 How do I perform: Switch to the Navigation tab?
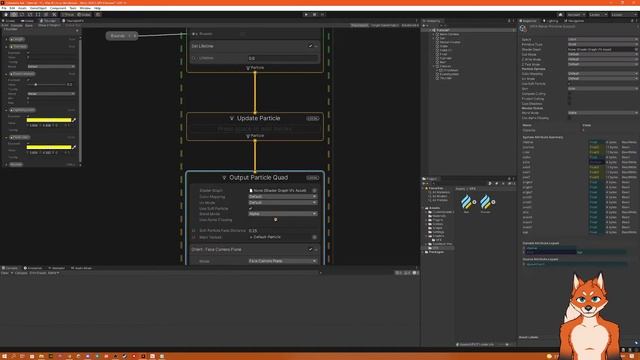coord(574,21)
